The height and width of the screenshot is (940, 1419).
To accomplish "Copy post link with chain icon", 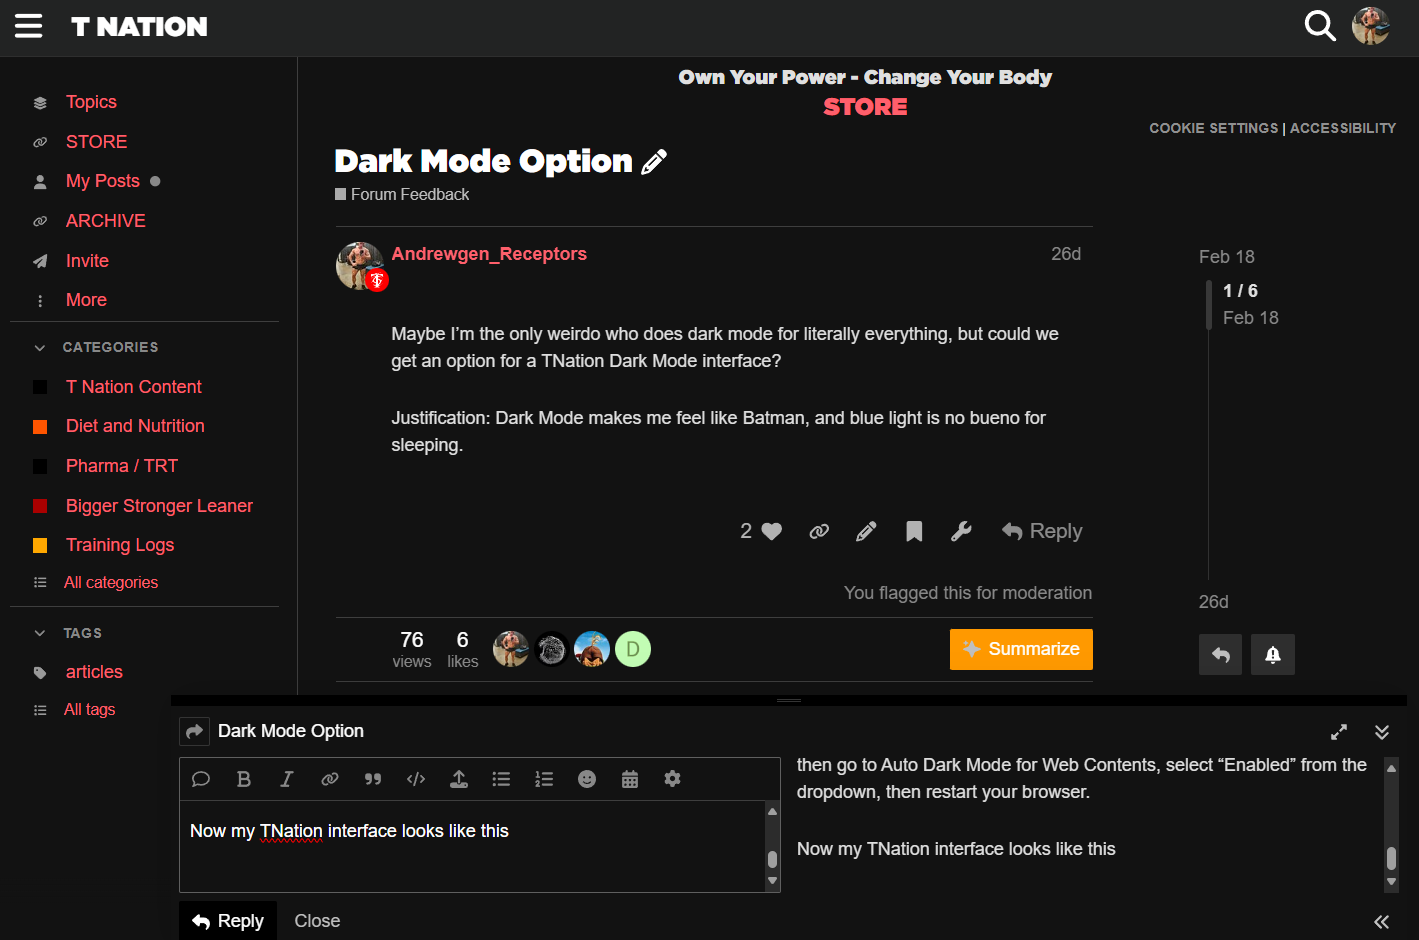I will [819, 531].
